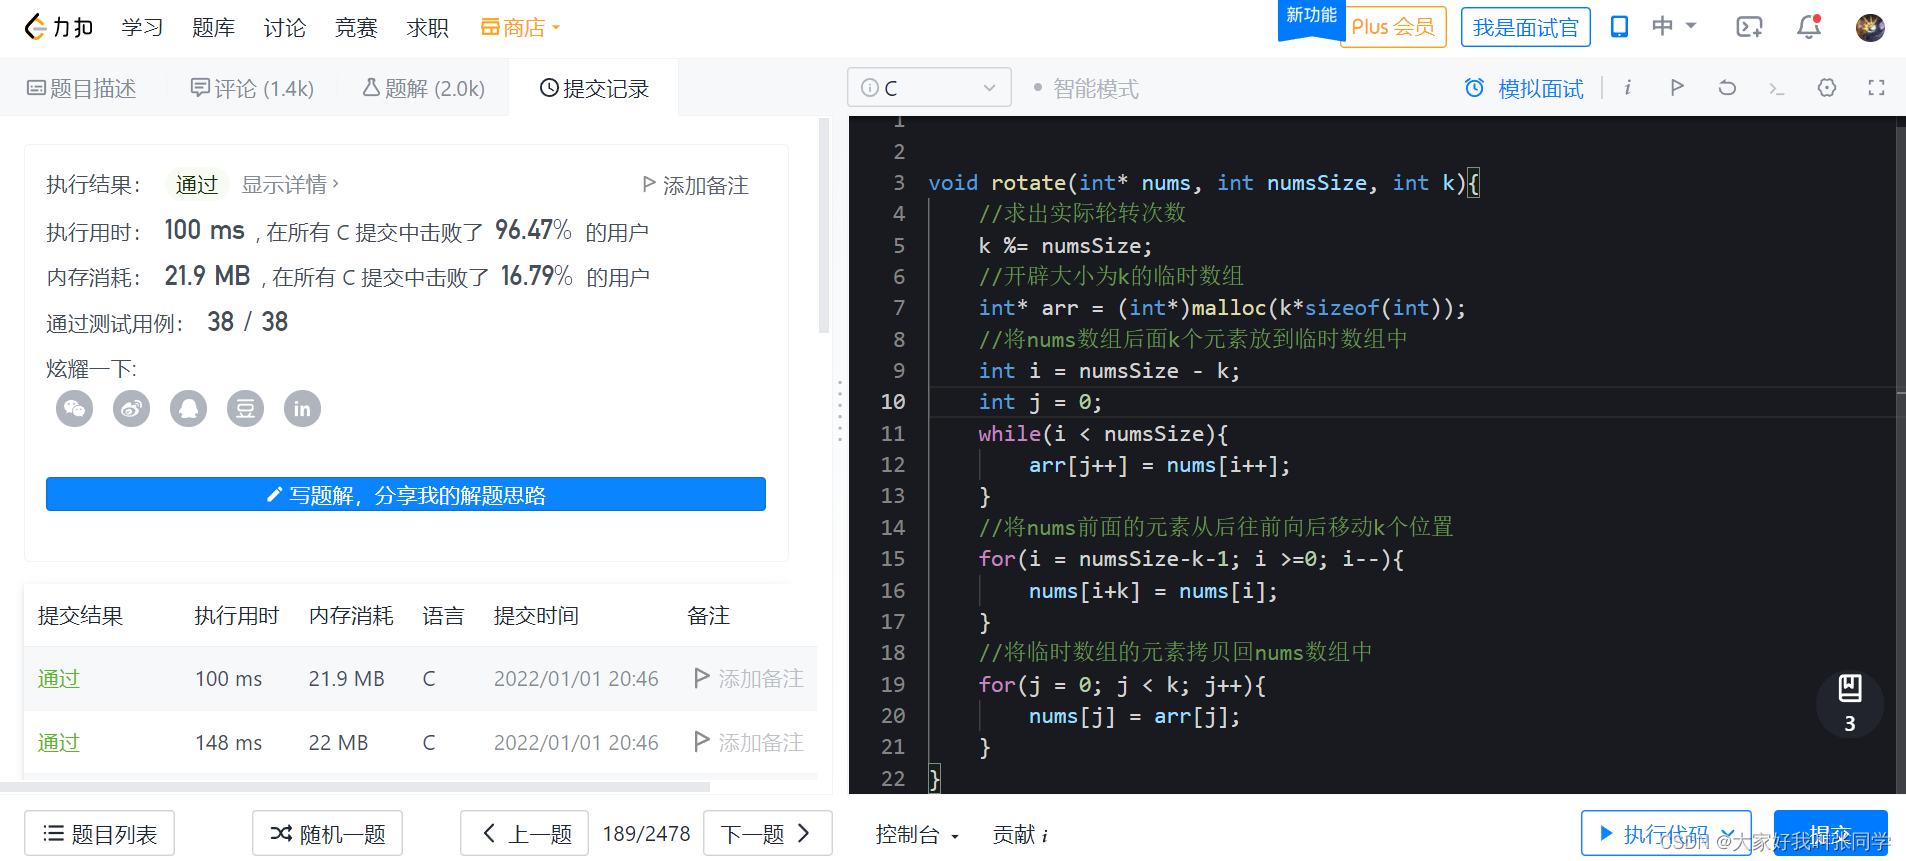Click the submissions horizontal scrollbar

coord(355,787)
